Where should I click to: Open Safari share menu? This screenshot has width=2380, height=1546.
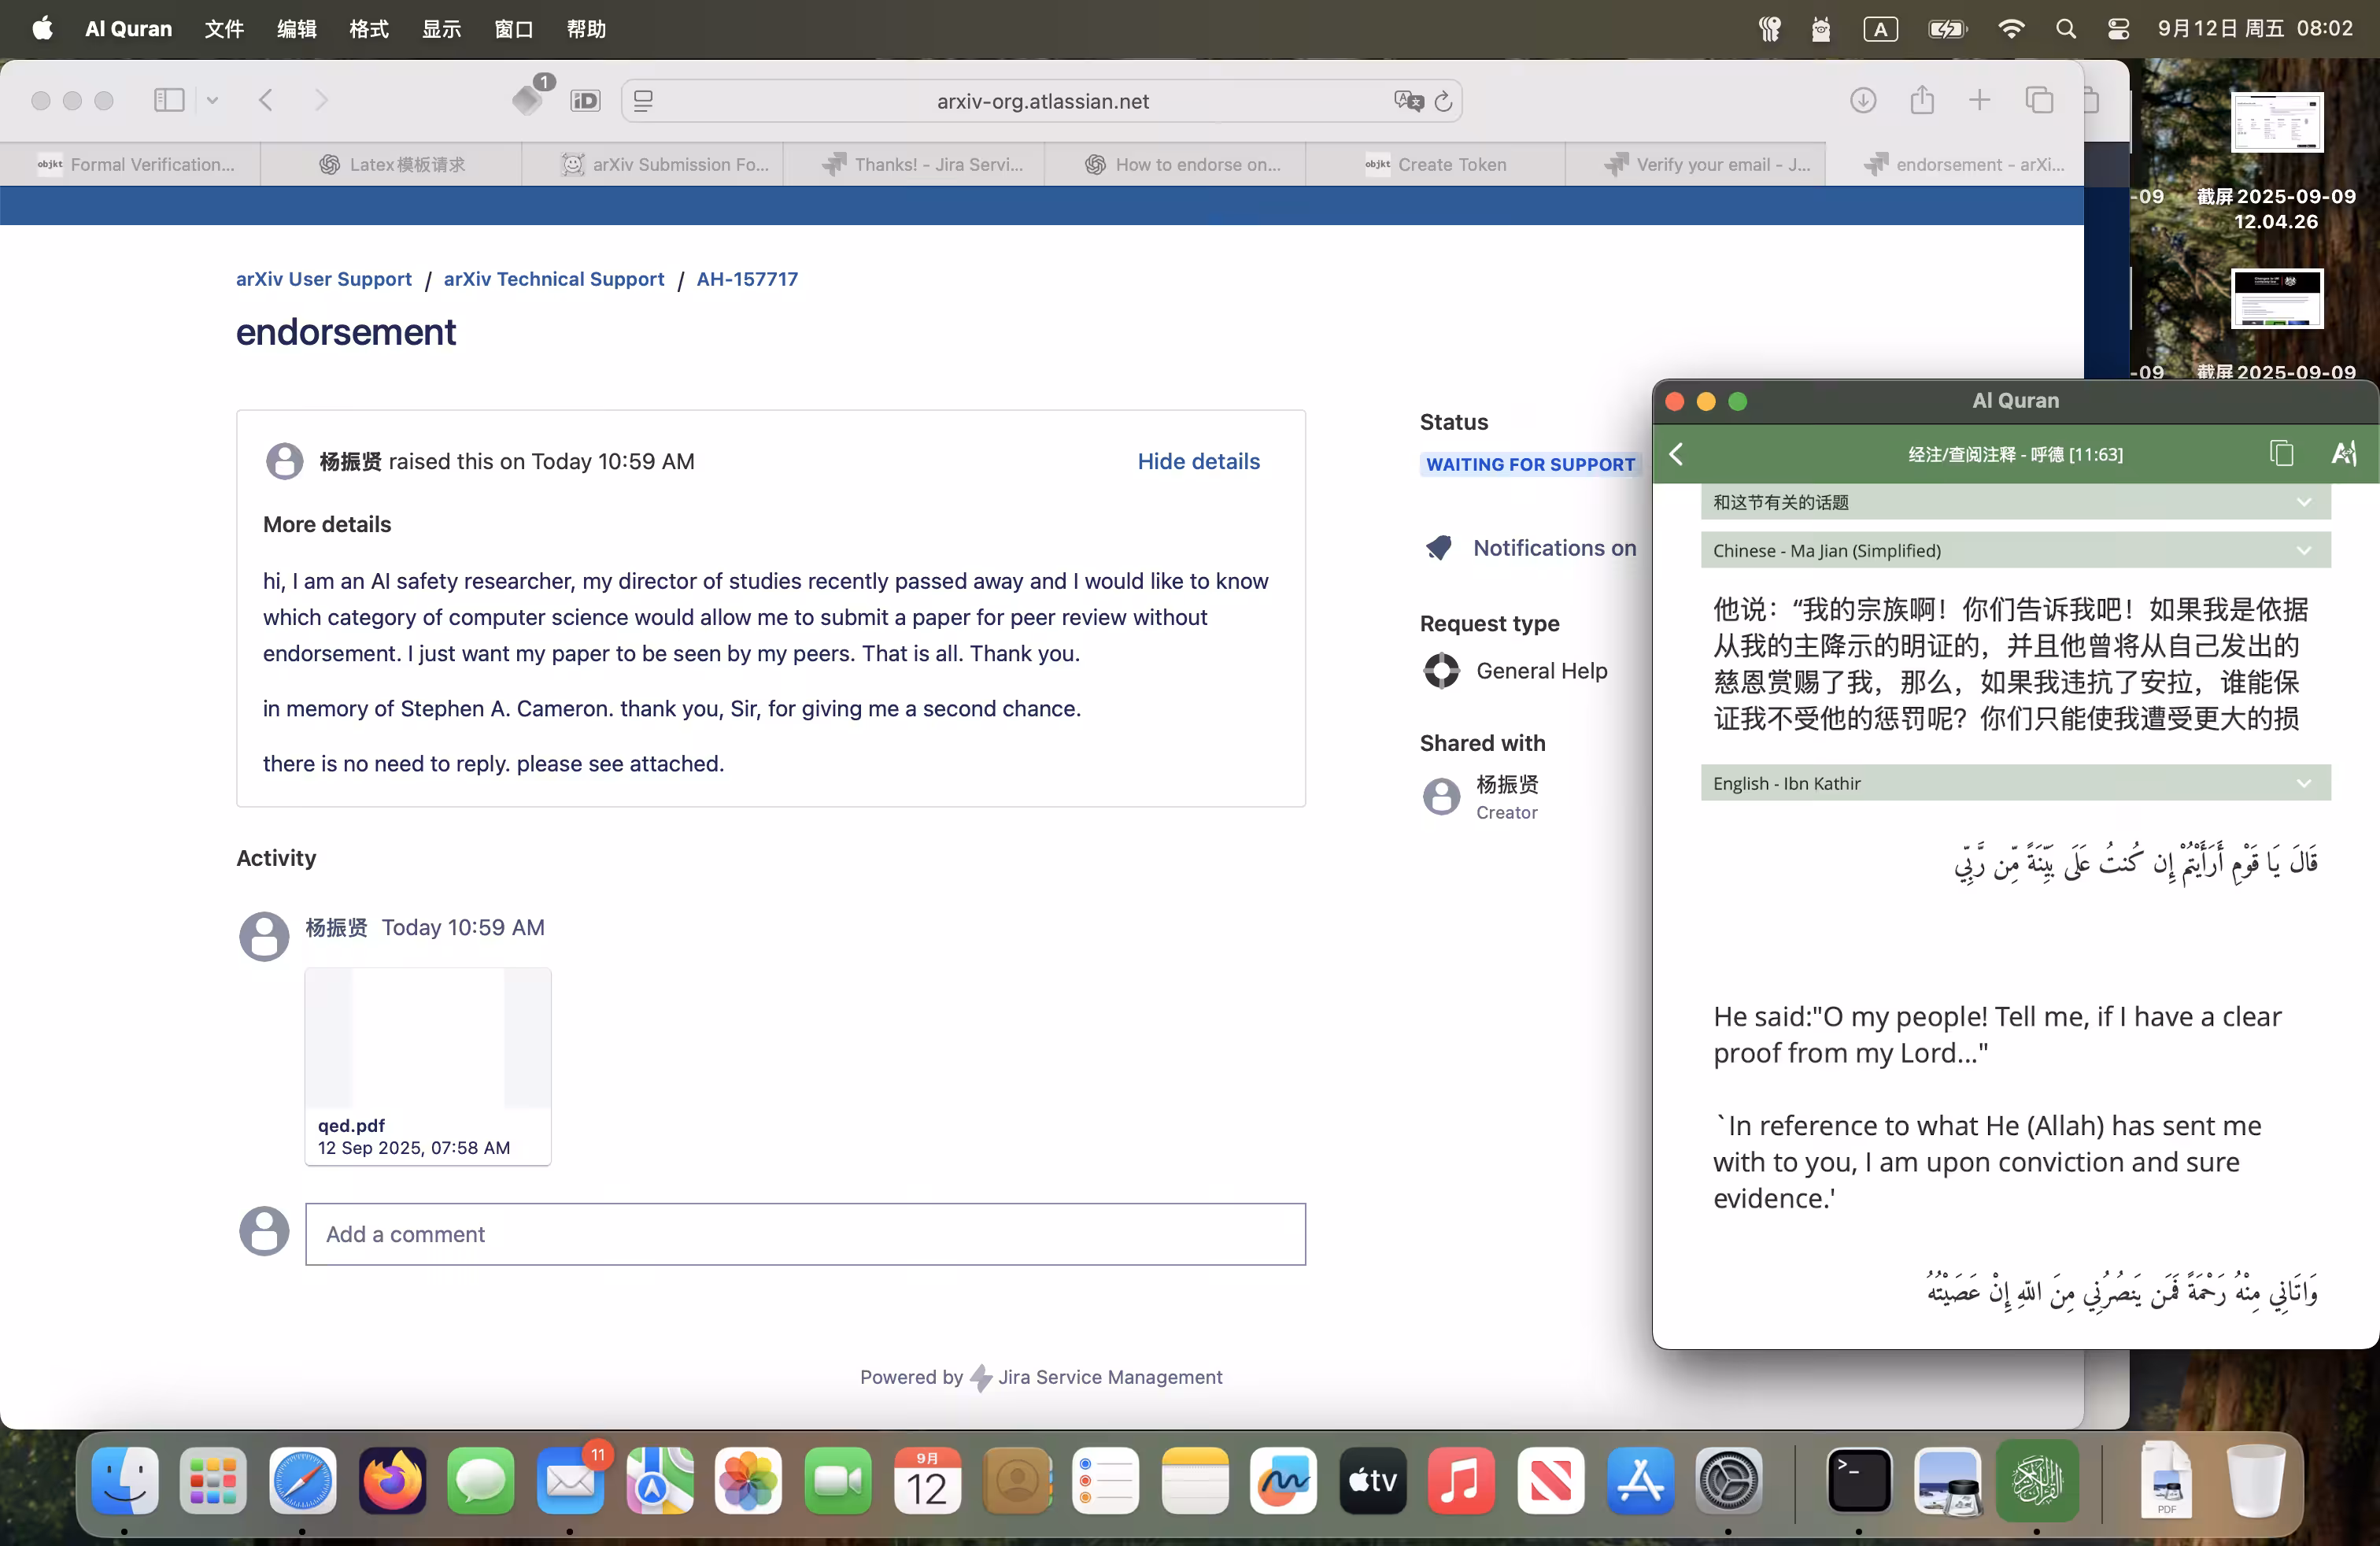coord(1921,100)
